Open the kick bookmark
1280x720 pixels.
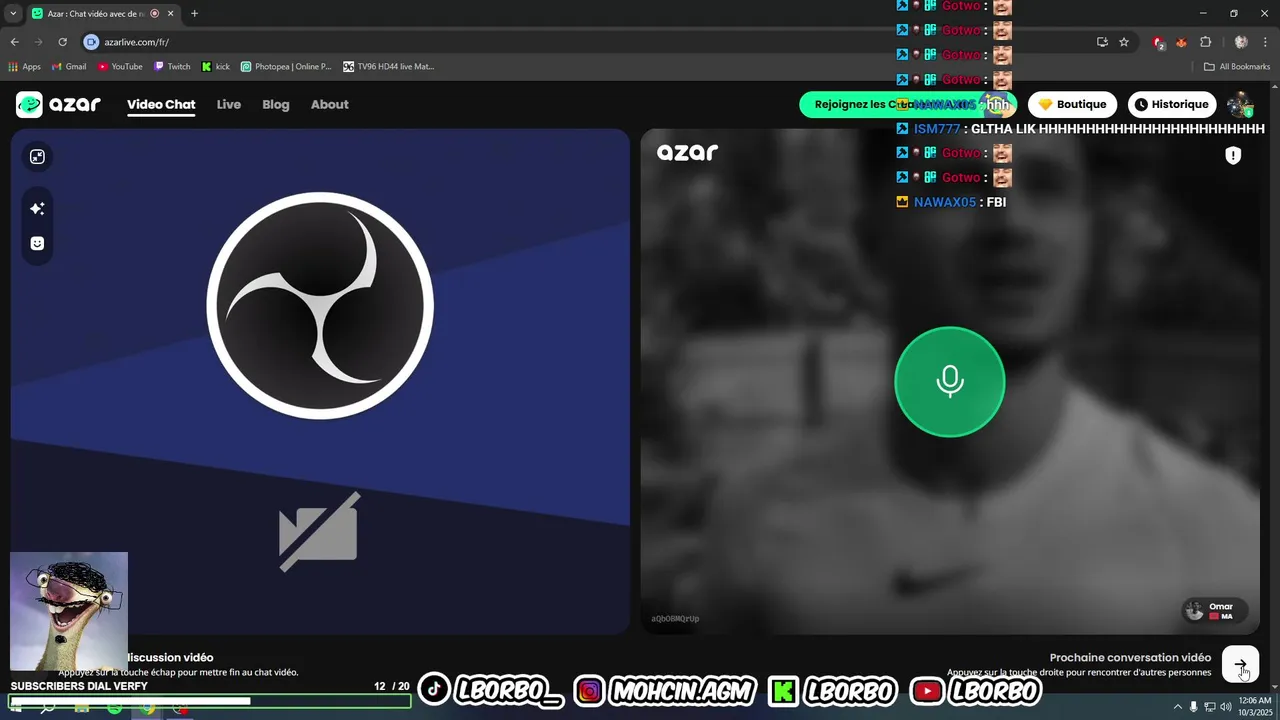tap(216, 67)
